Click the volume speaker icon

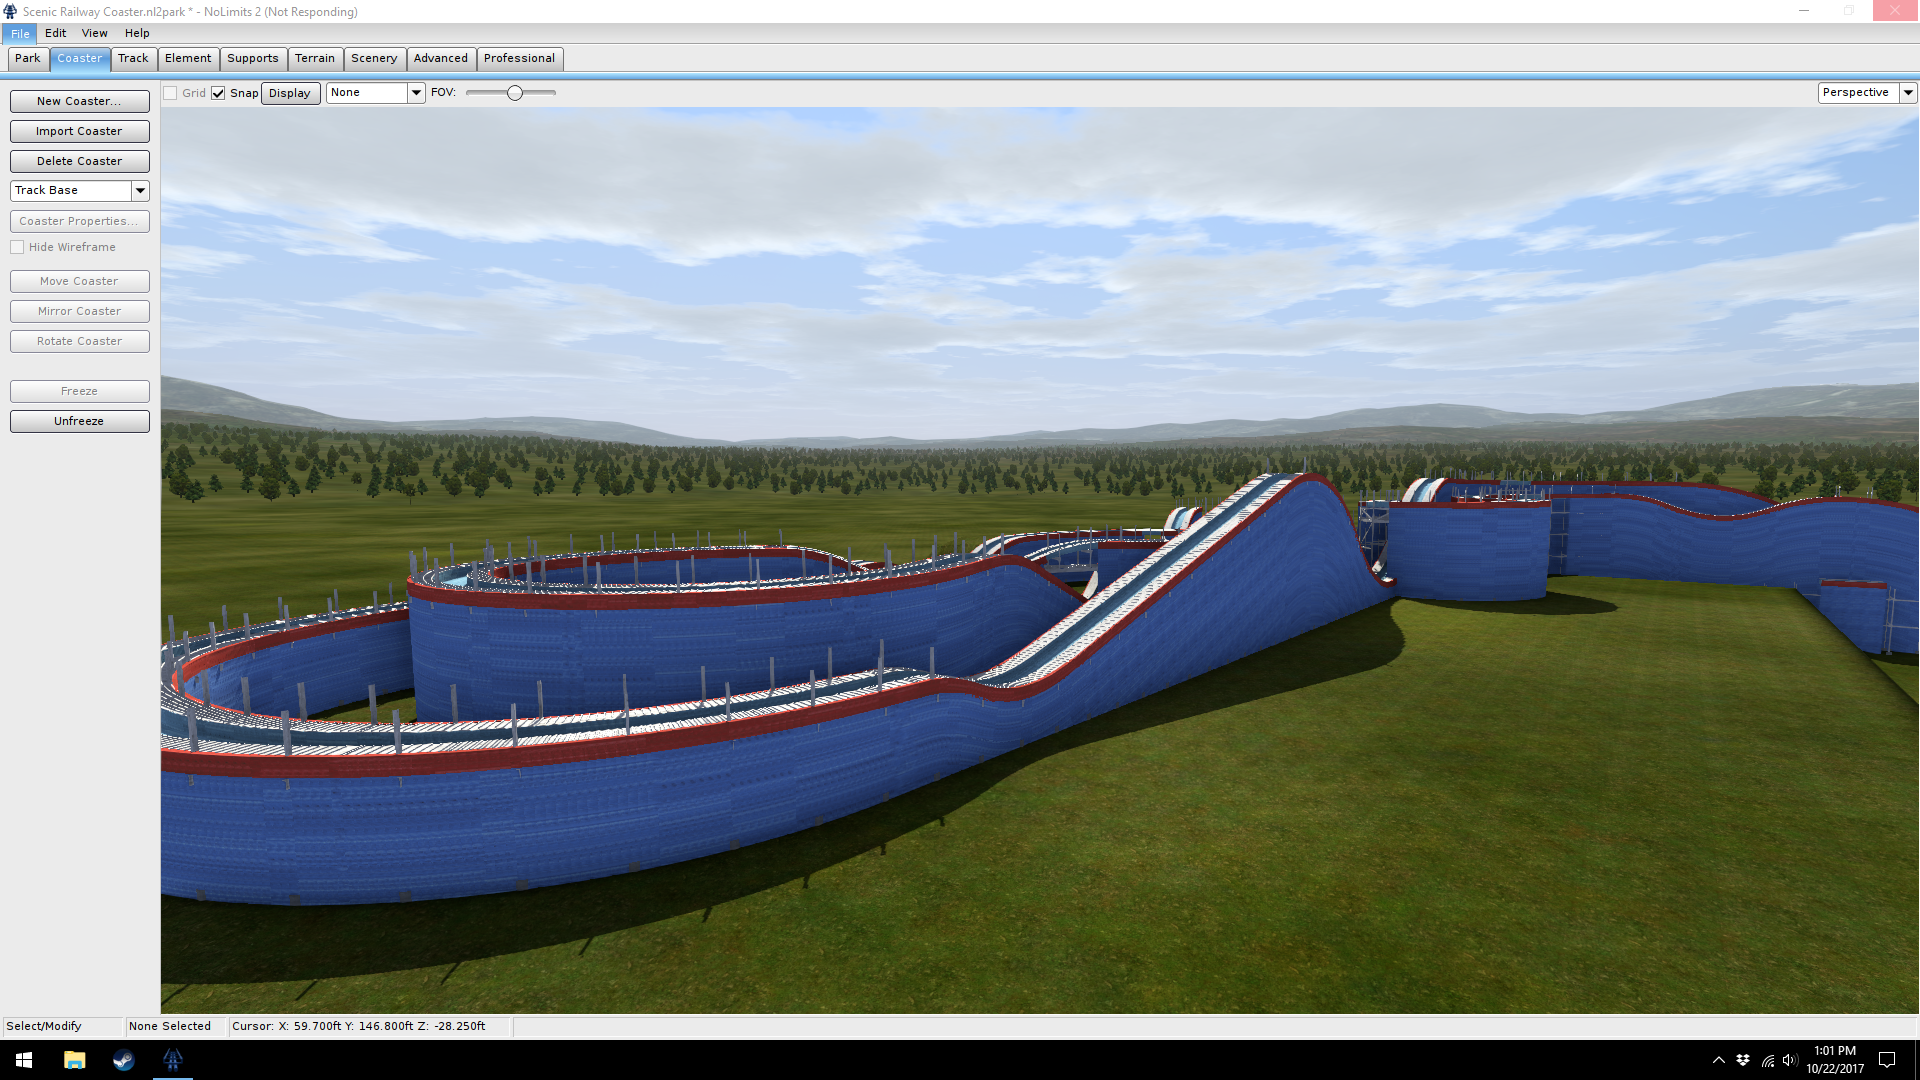1790,1060
